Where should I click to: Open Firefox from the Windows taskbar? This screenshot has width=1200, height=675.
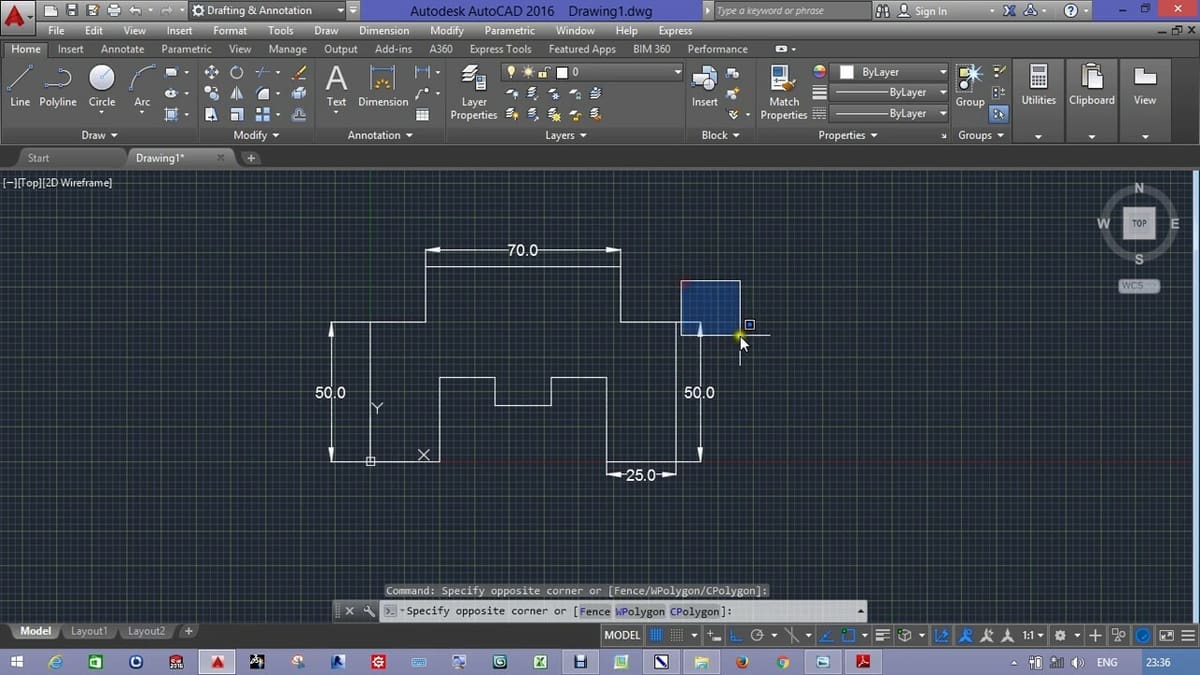coord(741,661)
